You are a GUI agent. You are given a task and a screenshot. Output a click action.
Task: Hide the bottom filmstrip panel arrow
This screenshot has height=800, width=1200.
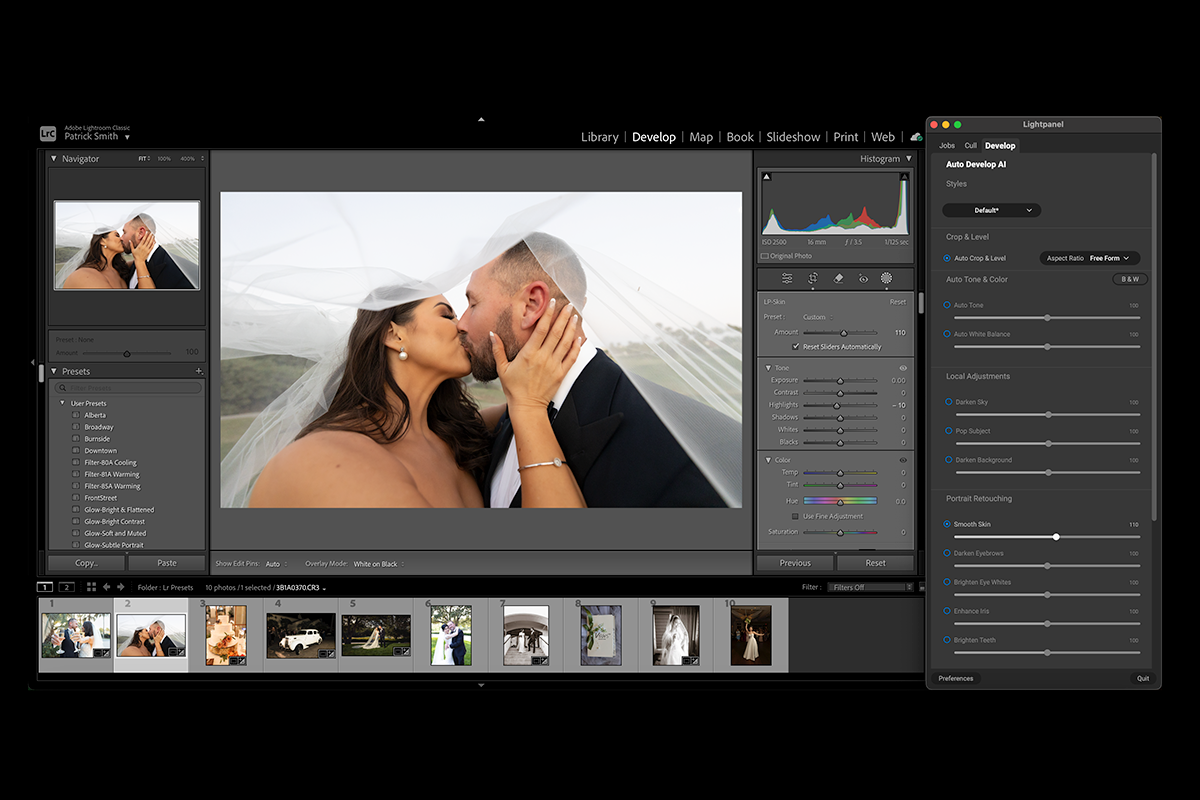click(481, 685)
